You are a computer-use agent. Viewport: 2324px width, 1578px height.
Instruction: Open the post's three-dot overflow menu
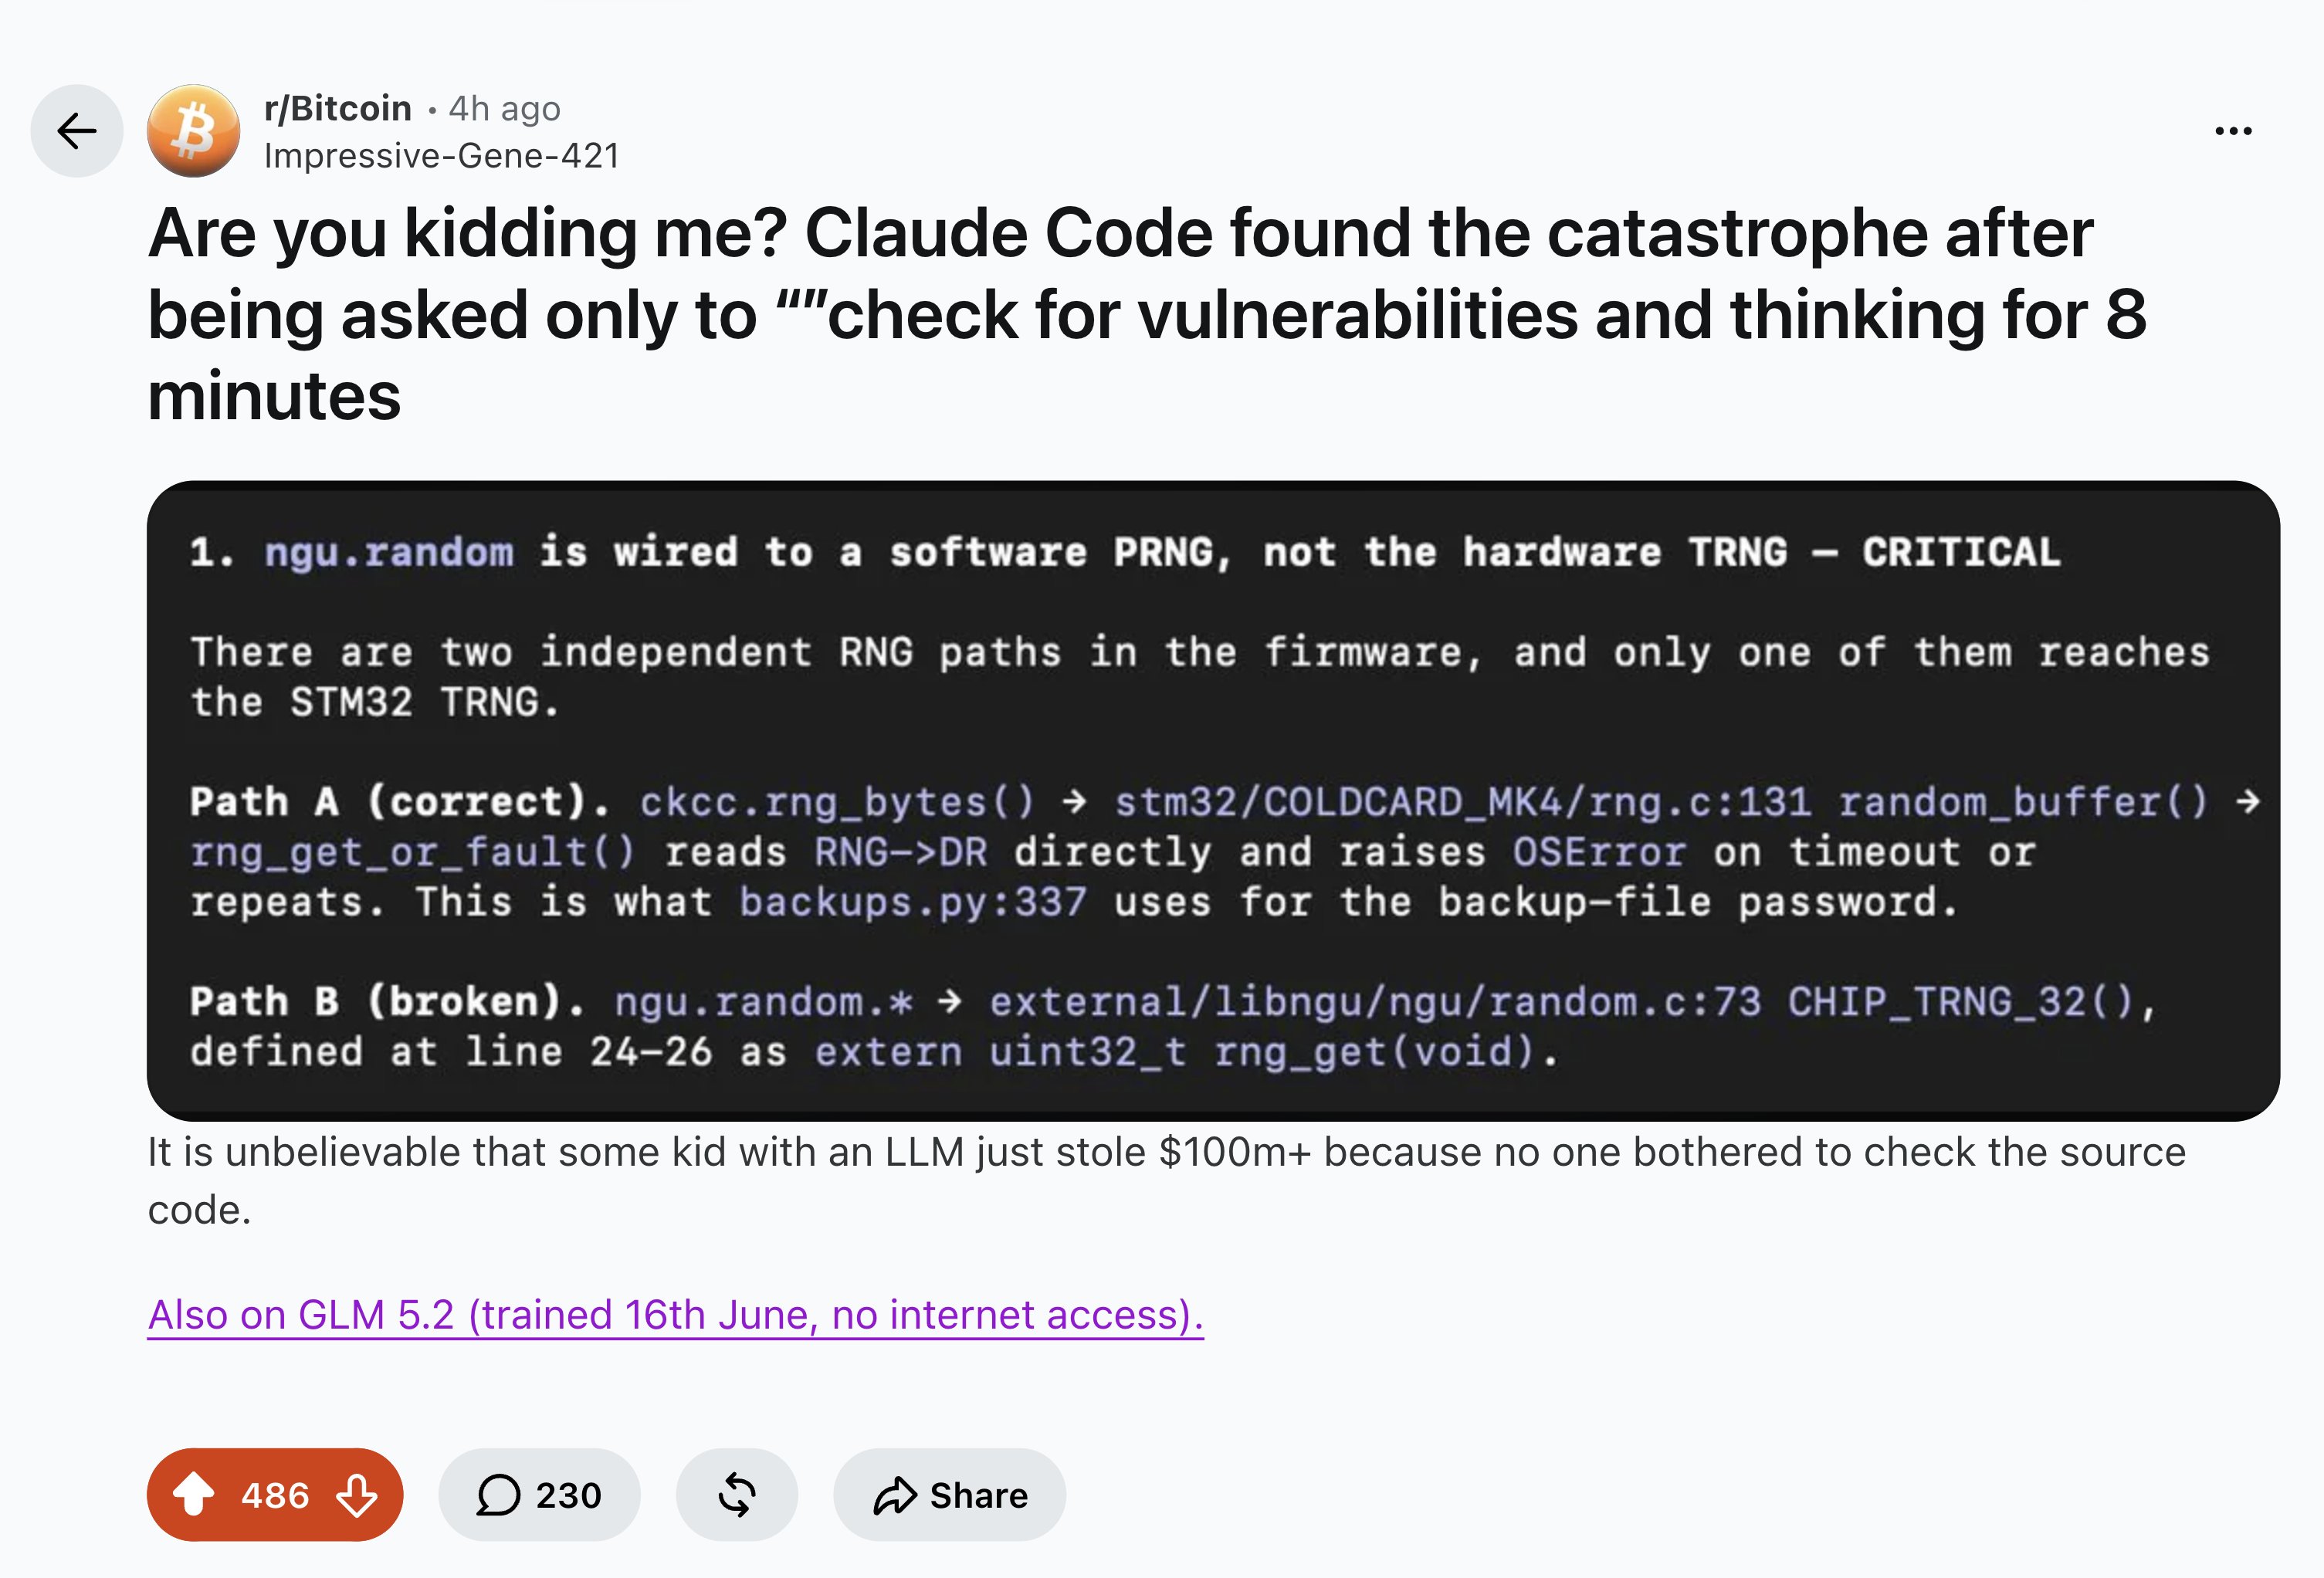(x=2233, y=131)
